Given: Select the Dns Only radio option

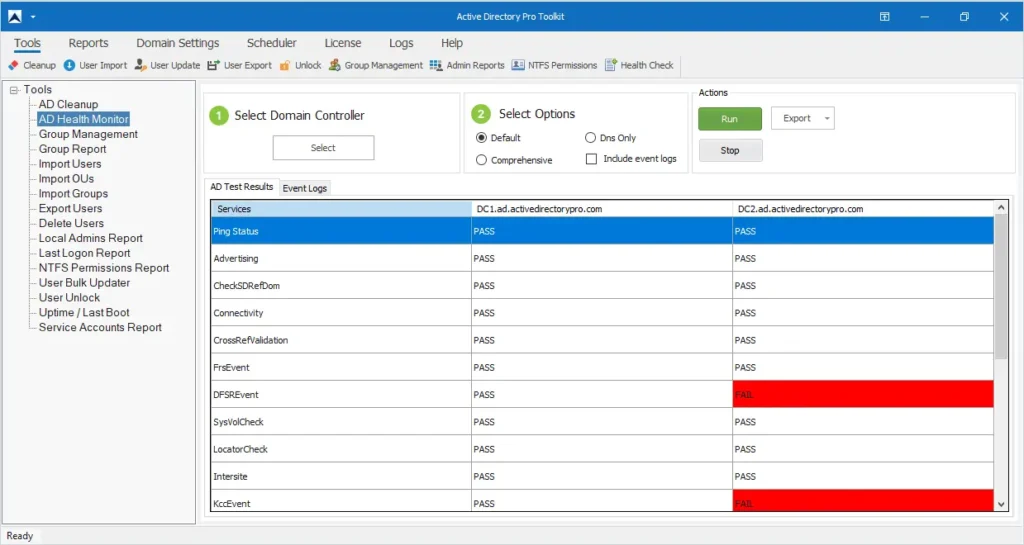Looking at the screenshot, I should [590, 138].
